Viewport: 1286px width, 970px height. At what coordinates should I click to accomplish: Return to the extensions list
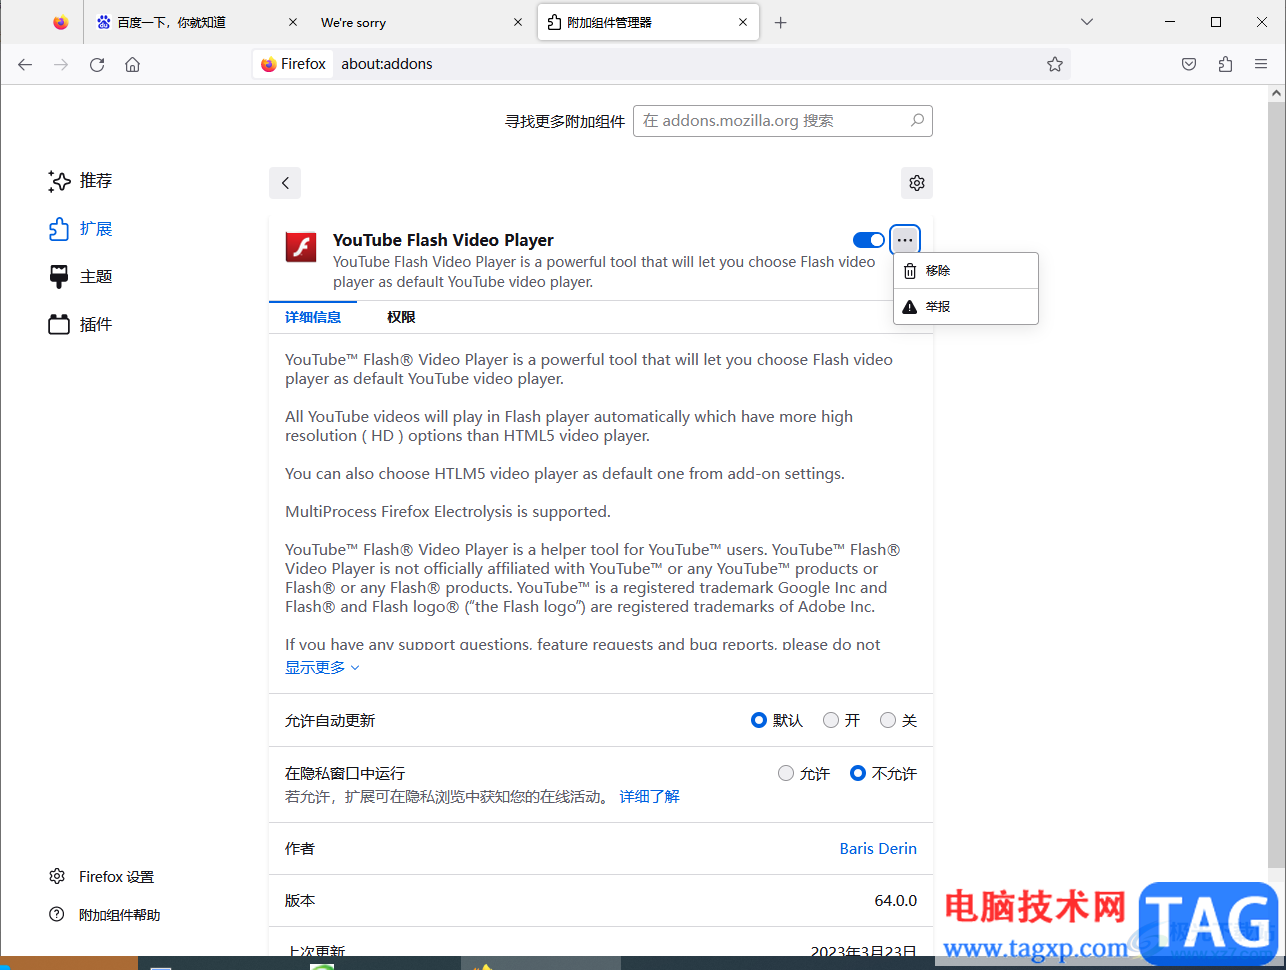pyautogui.click(x=285, y=183)
